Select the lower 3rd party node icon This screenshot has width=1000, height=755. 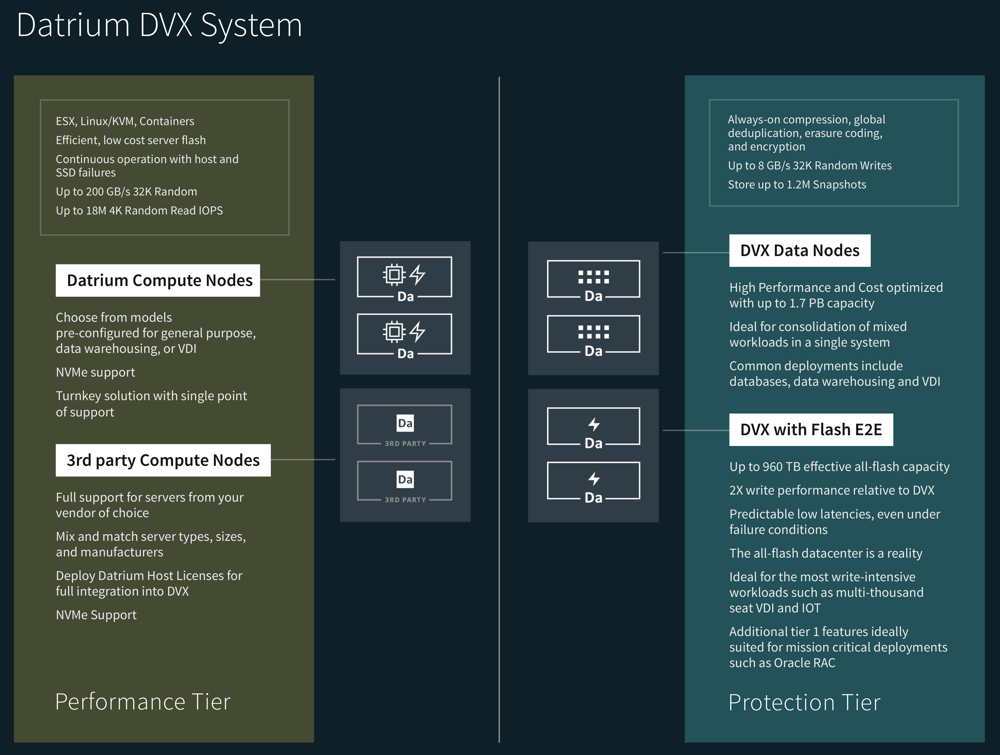coord(404,481)
